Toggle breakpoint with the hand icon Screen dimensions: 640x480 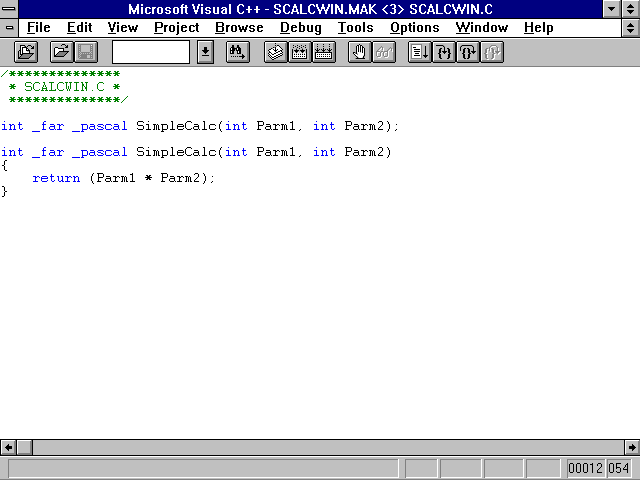point(359,52)
